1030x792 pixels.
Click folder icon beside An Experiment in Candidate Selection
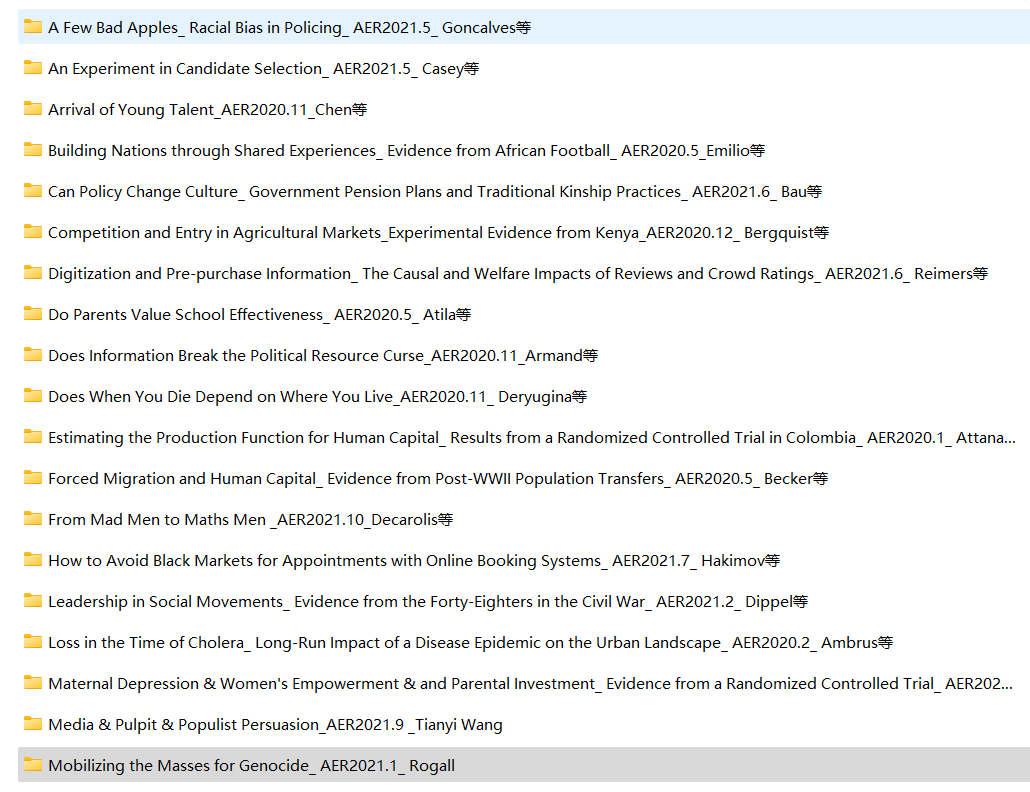(33, 68)
